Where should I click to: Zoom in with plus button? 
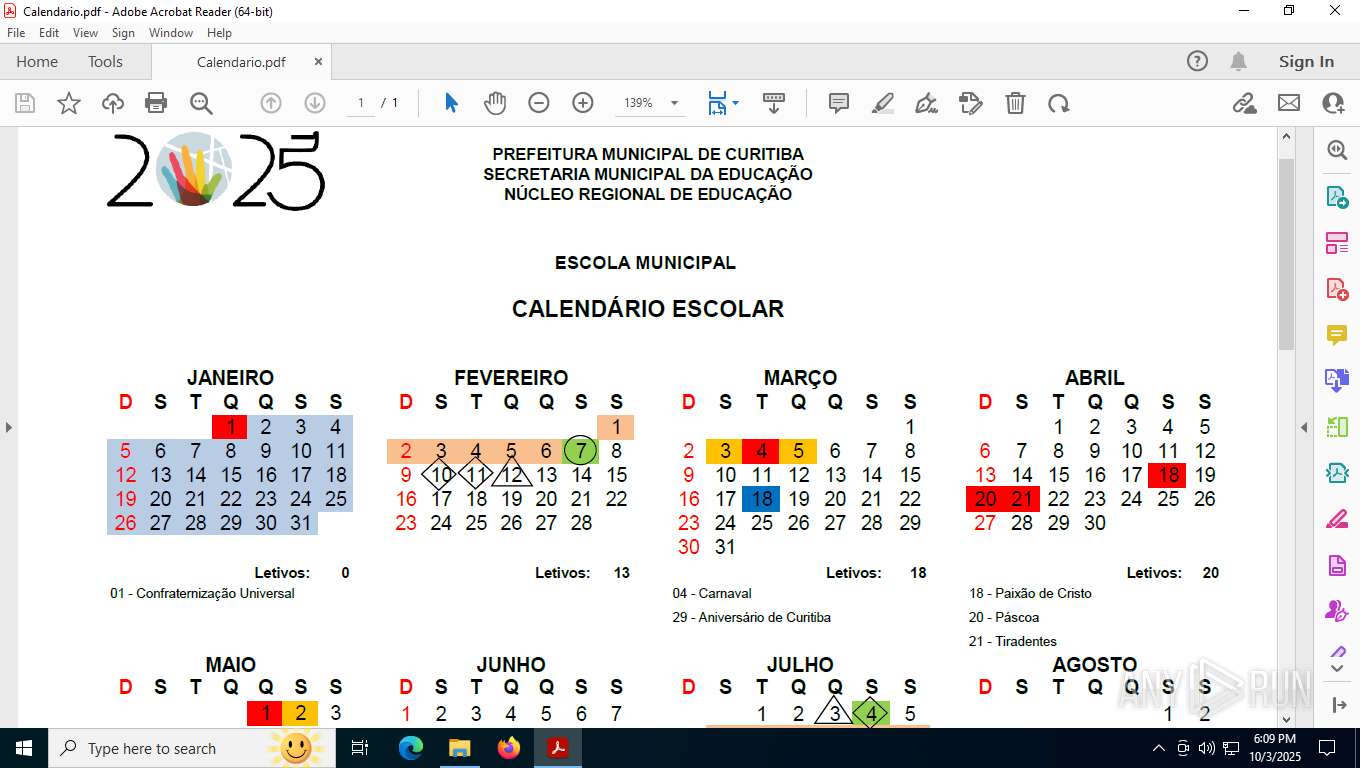click(x=583, y=103)
